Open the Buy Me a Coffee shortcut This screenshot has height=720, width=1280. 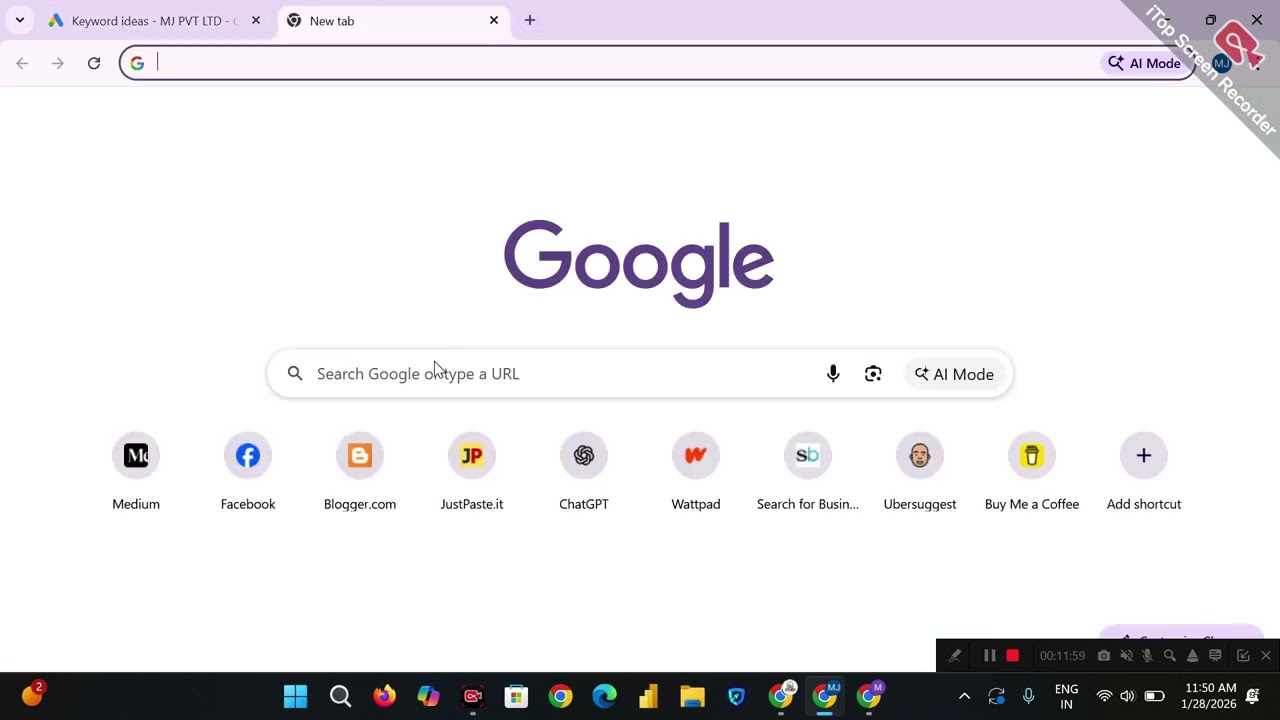1032,472
